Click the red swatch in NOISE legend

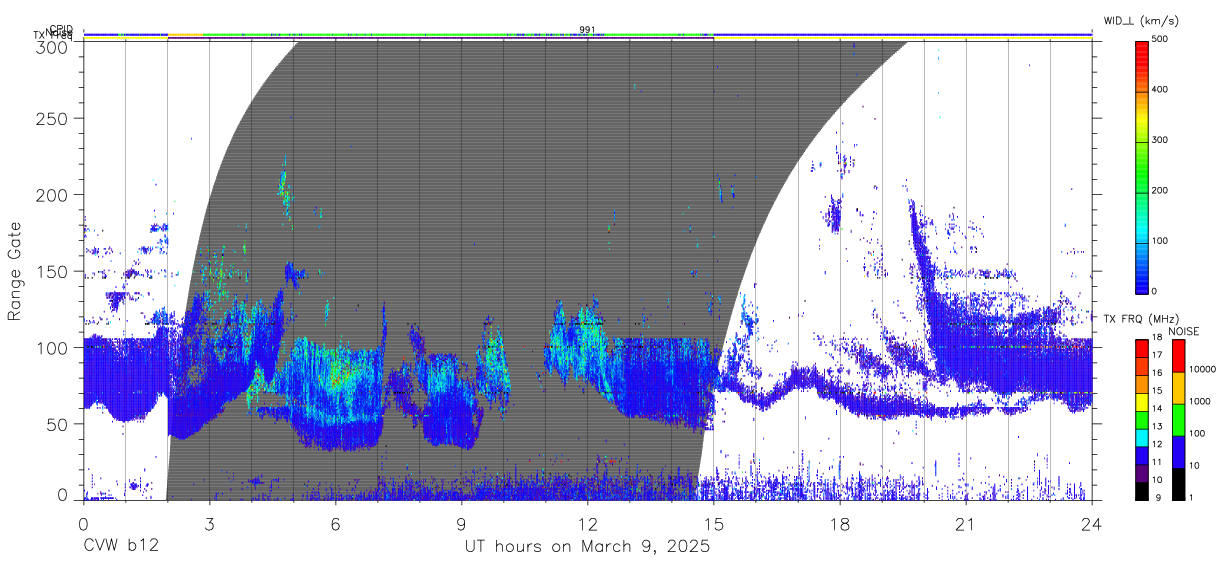pos(1178,355)
